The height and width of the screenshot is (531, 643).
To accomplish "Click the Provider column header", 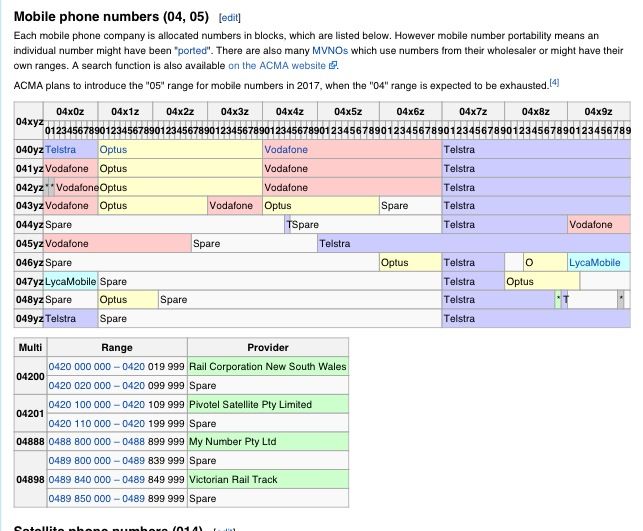I will tap(268, 347).
